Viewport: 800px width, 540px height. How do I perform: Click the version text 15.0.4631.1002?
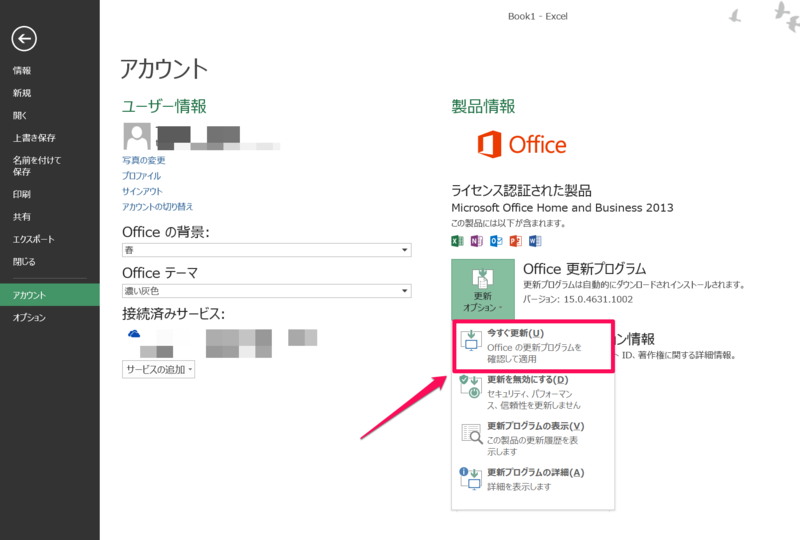(x=598, y=299)
